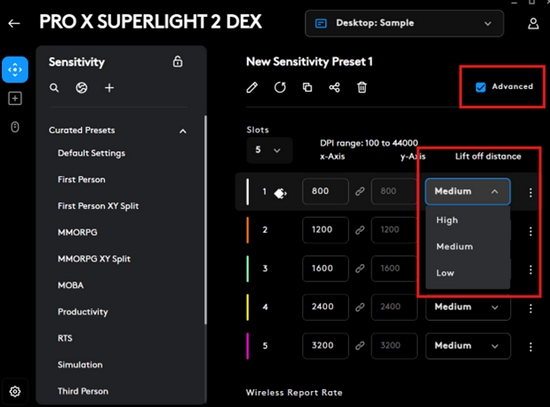Select Default Settings preset
Viewport: 550px width, 407px height.
[91, 153]
